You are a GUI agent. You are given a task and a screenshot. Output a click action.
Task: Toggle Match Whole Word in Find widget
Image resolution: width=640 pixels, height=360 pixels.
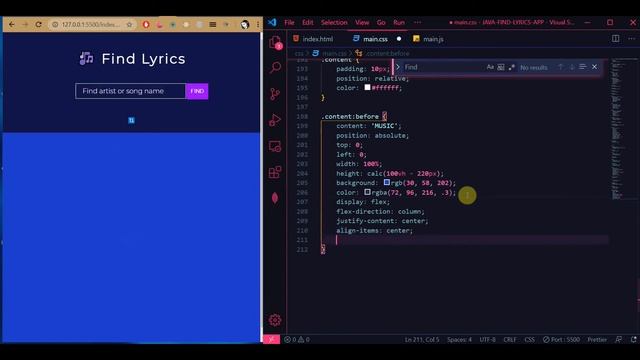pos(501,67)
